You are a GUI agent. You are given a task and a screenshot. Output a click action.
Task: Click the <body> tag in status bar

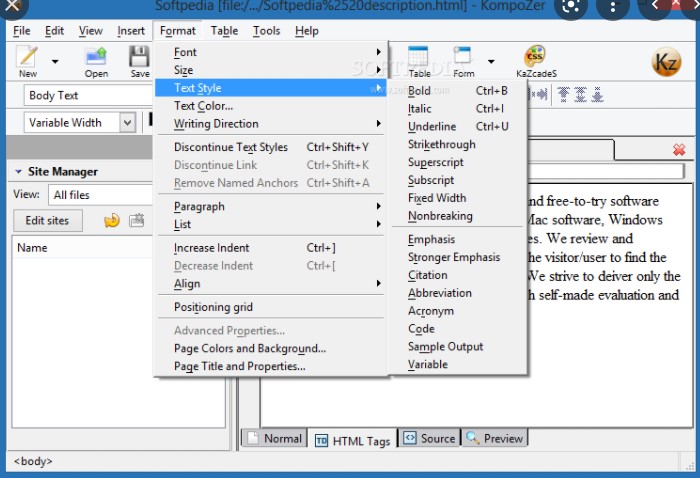(x=33, y=461)
